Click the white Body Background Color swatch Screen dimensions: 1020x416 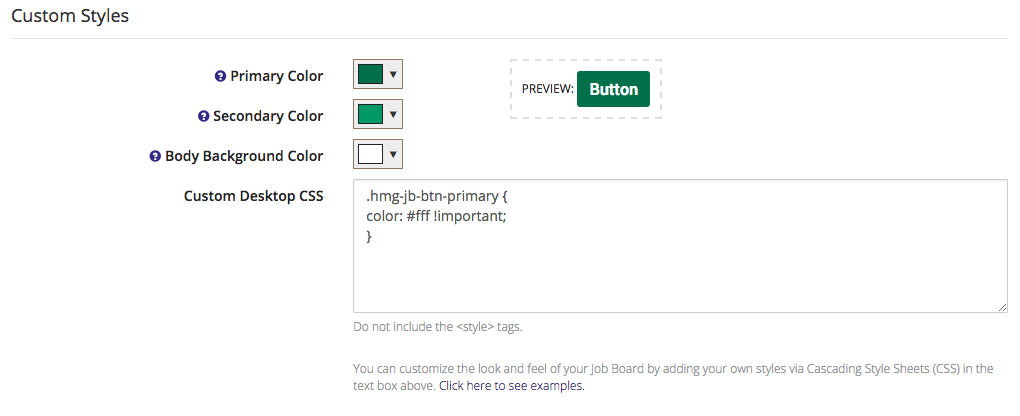pyautogui.click(x=370, y=155)
